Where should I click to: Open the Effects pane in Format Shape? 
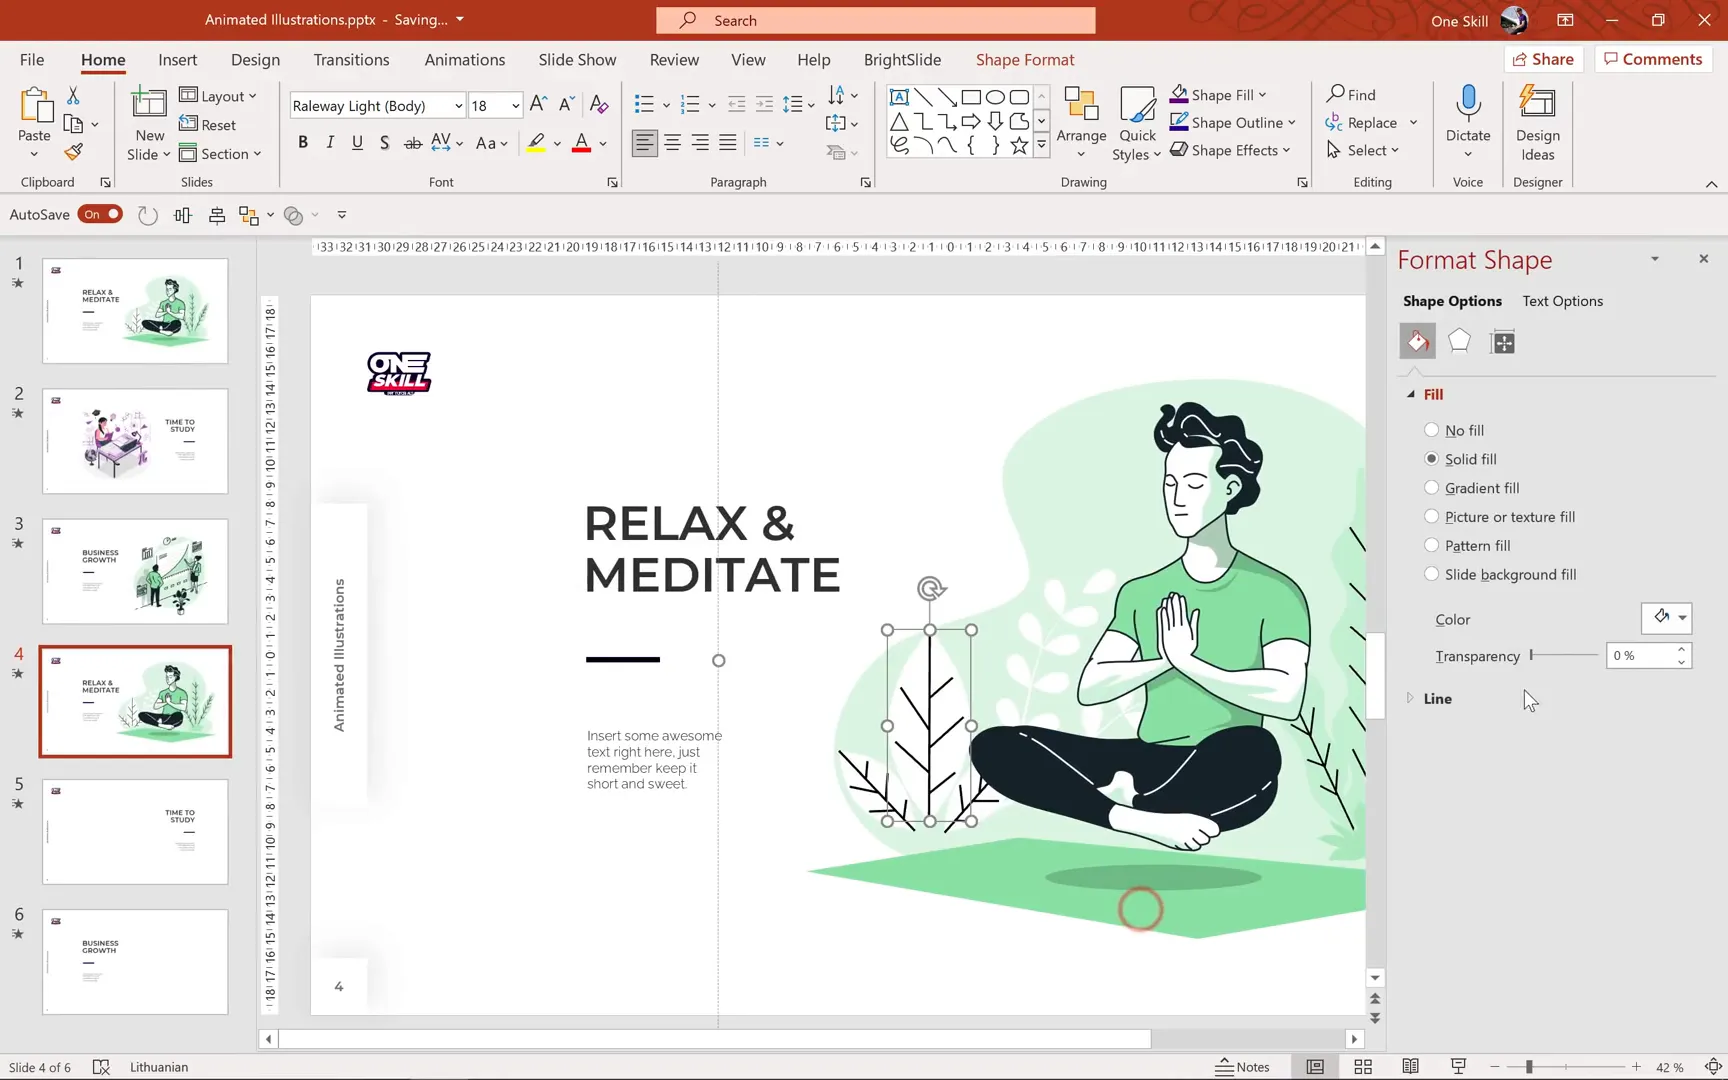pos(1459,341)
